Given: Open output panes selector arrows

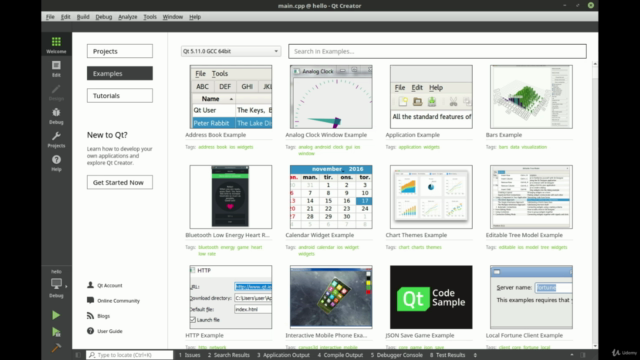Looking at the screenshot, I should tap(475, 355).
